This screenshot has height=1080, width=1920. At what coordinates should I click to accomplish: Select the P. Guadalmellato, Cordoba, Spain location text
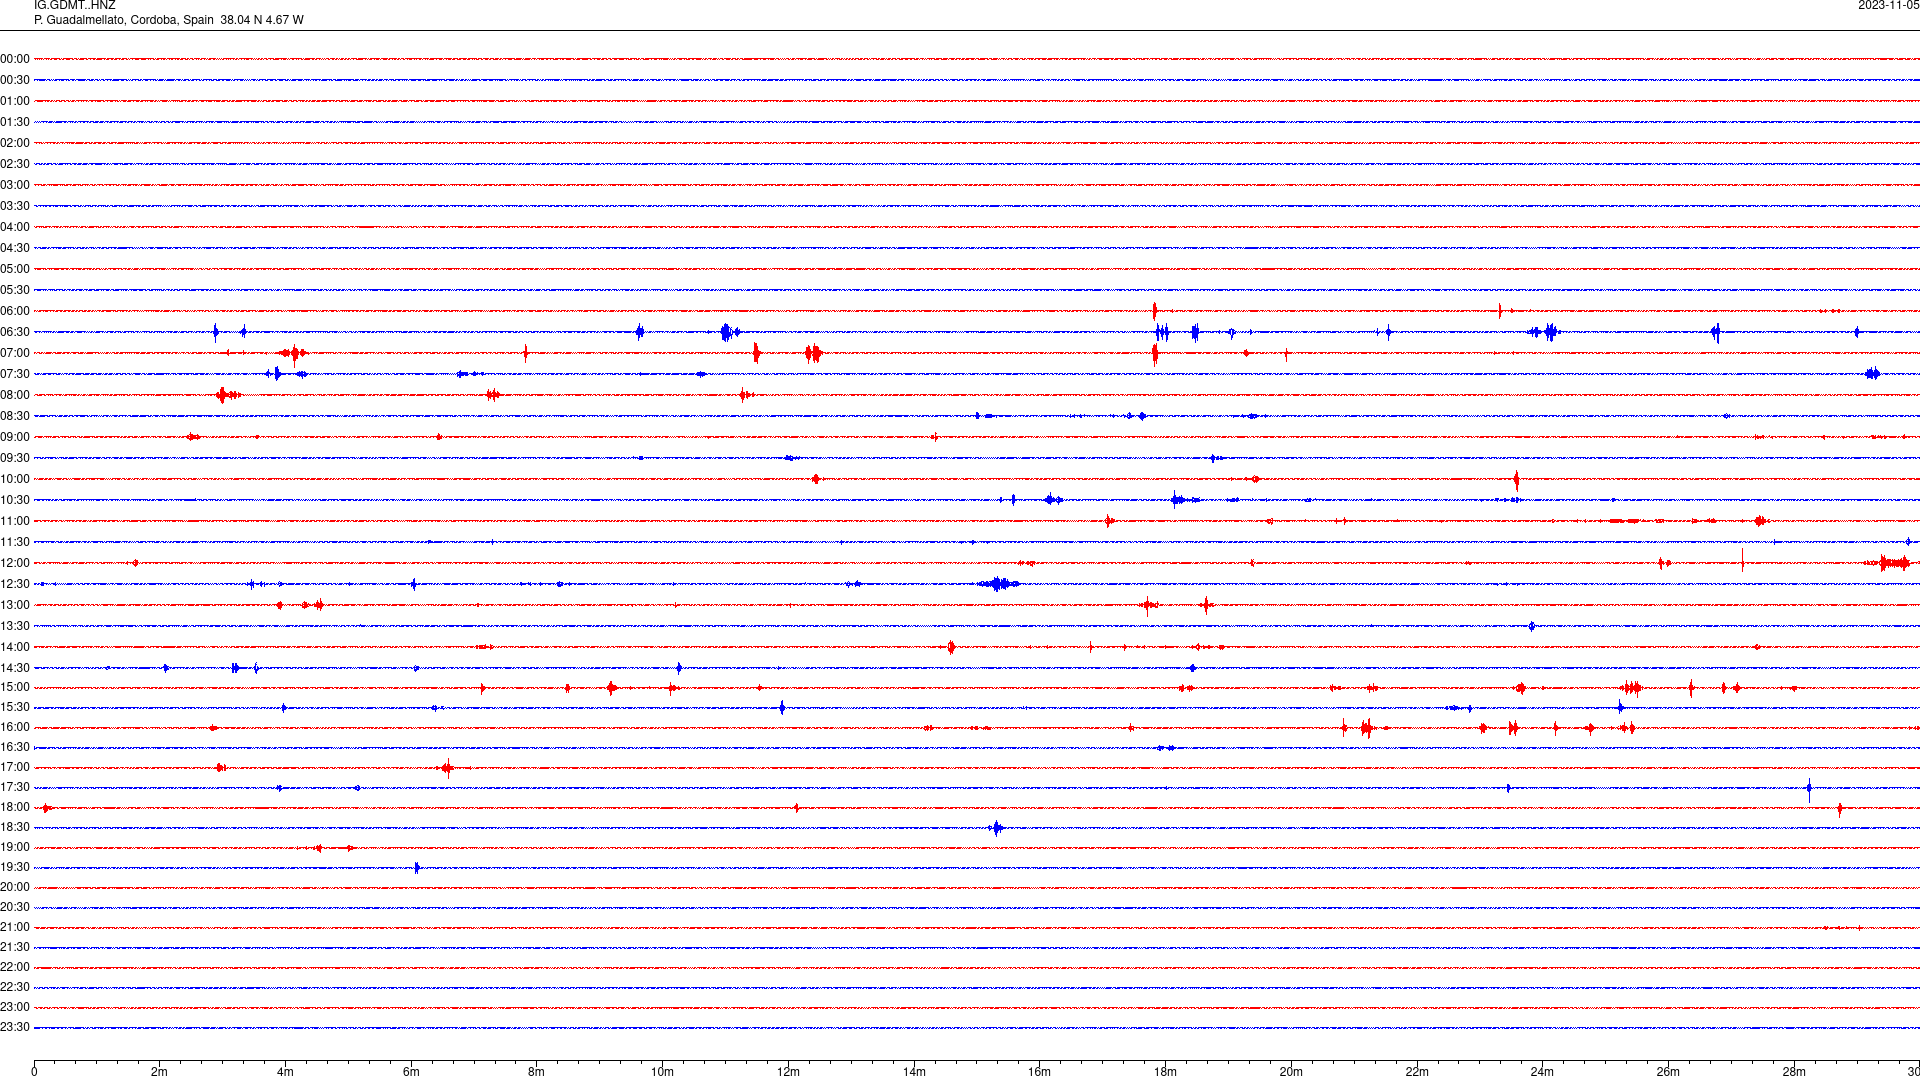[124, 20]
